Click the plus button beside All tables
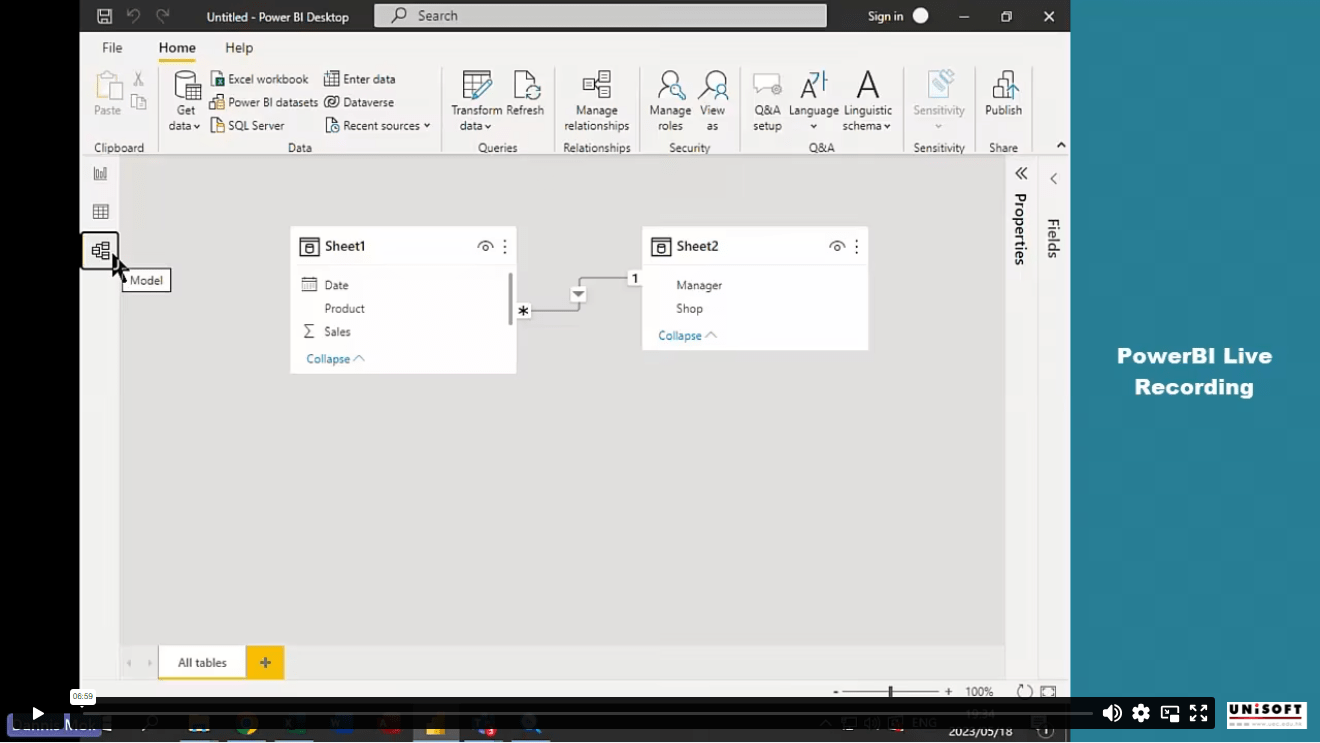The height and width of the screenshot is (743, 1320). pyautogui.click(x=264, y=662)
